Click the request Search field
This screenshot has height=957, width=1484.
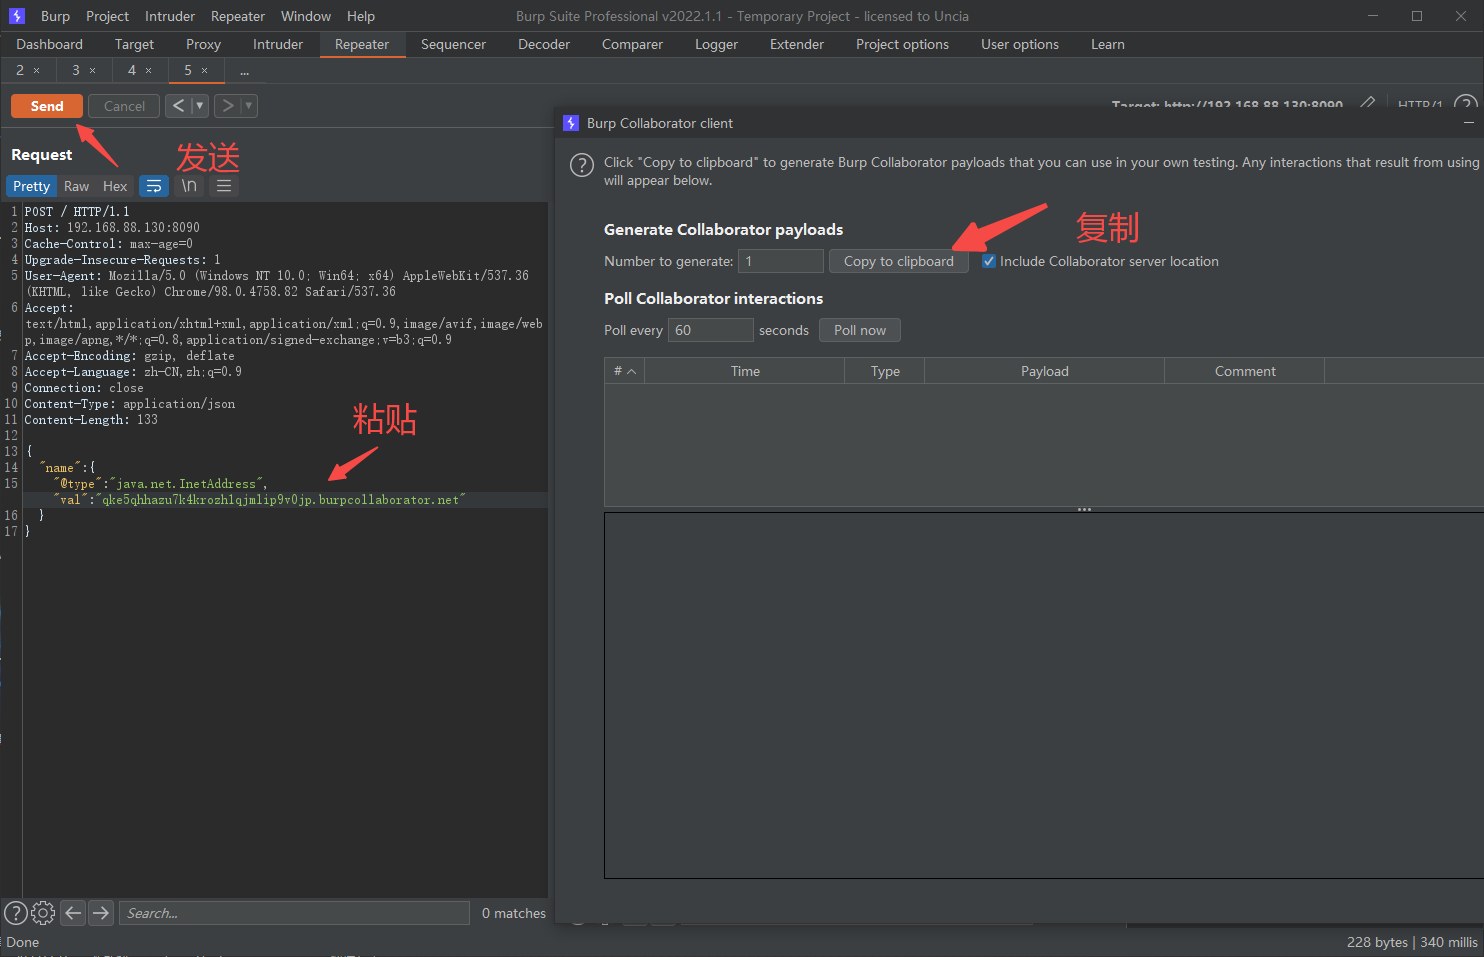[x=294, y=913]
